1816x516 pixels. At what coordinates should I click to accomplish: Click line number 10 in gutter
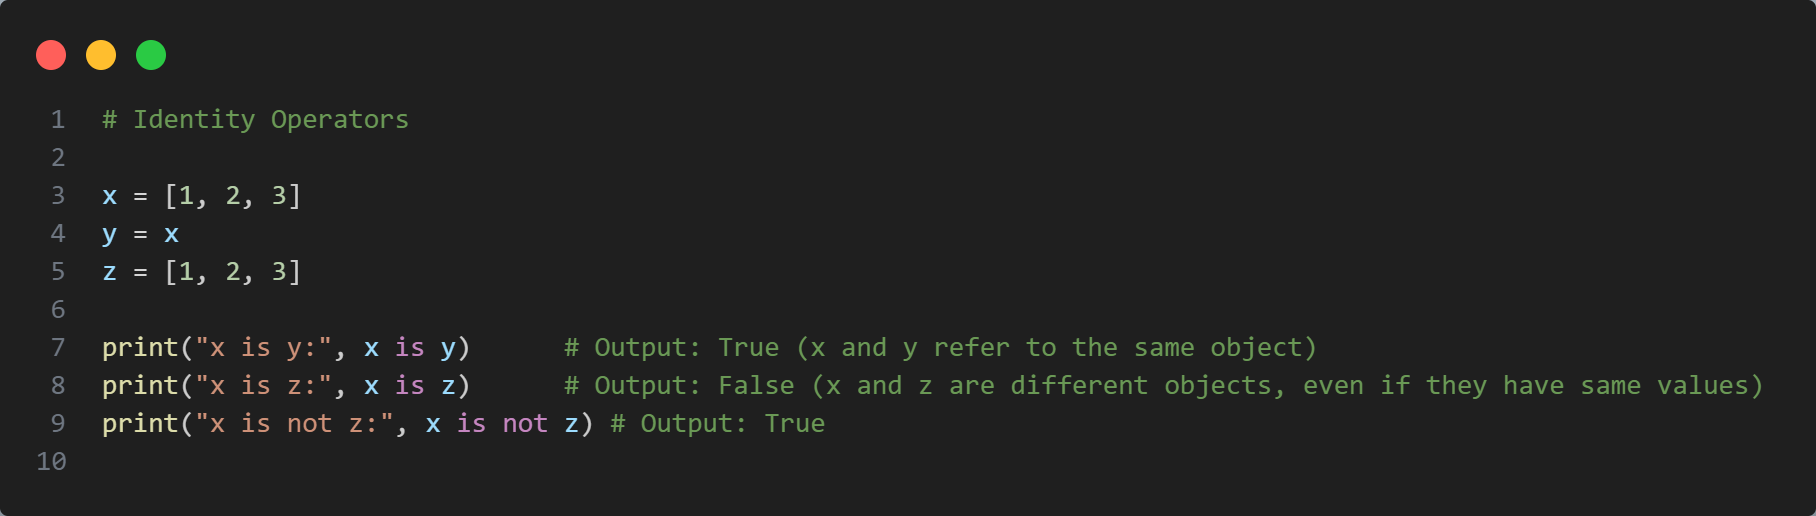(51, 462)
